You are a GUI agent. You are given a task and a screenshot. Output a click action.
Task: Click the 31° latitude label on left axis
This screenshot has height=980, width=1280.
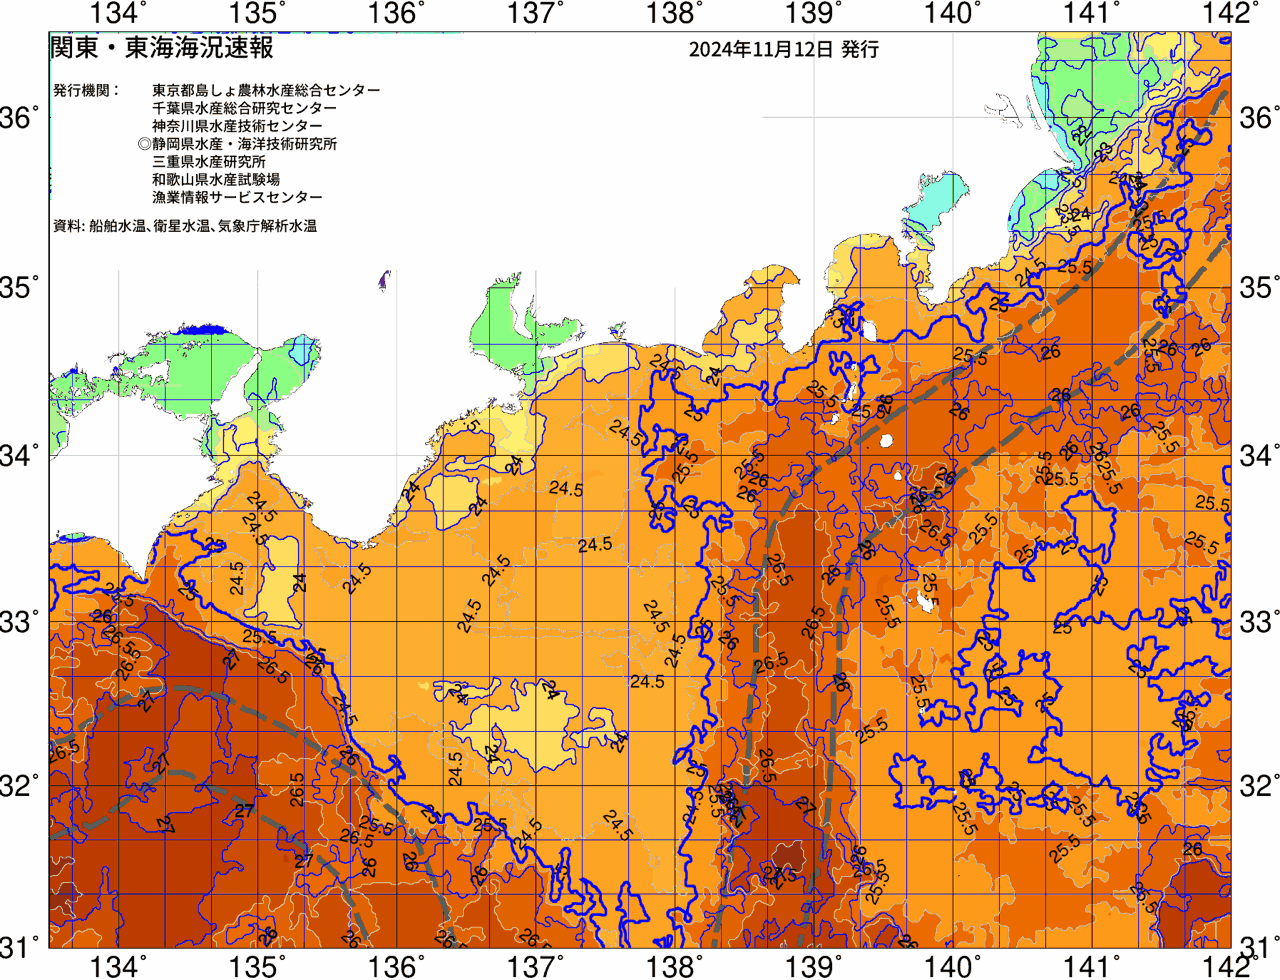coord(21,946)
